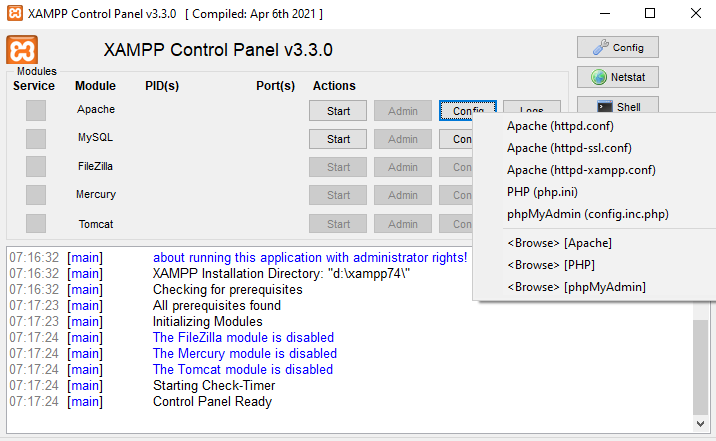716x441 pixels.
Task: Click log line 'Checking for prerequisites'
Action: pos(227,289)
